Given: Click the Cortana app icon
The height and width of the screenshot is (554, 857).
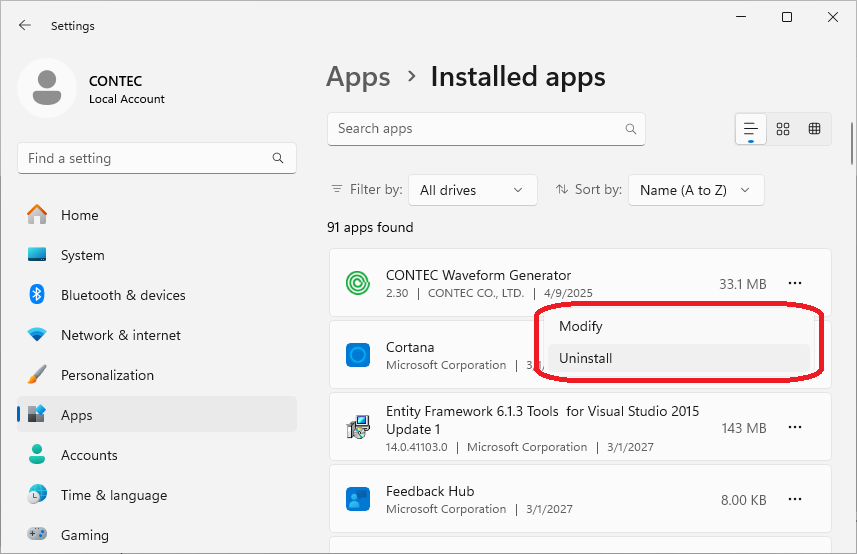Looking at the screenshot, I should [358, 355].
